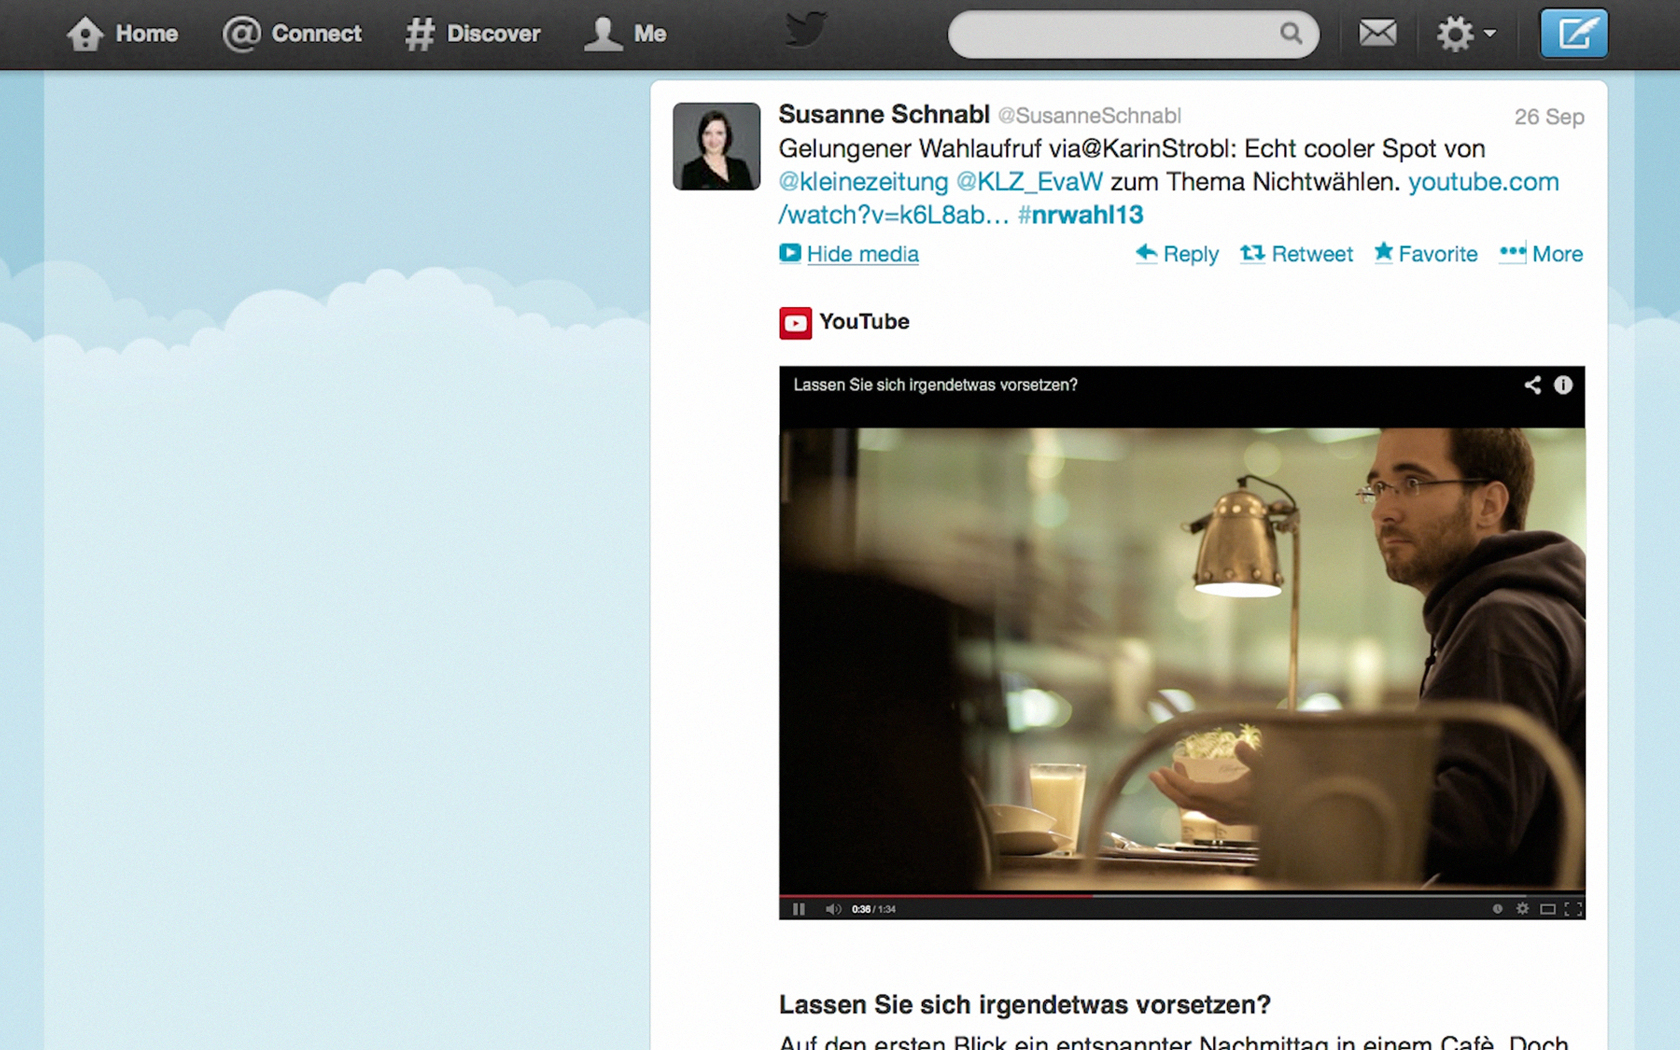Compose a new tweet
Viewport: 1680px width, 1050px height.
tap(1573, 34)
